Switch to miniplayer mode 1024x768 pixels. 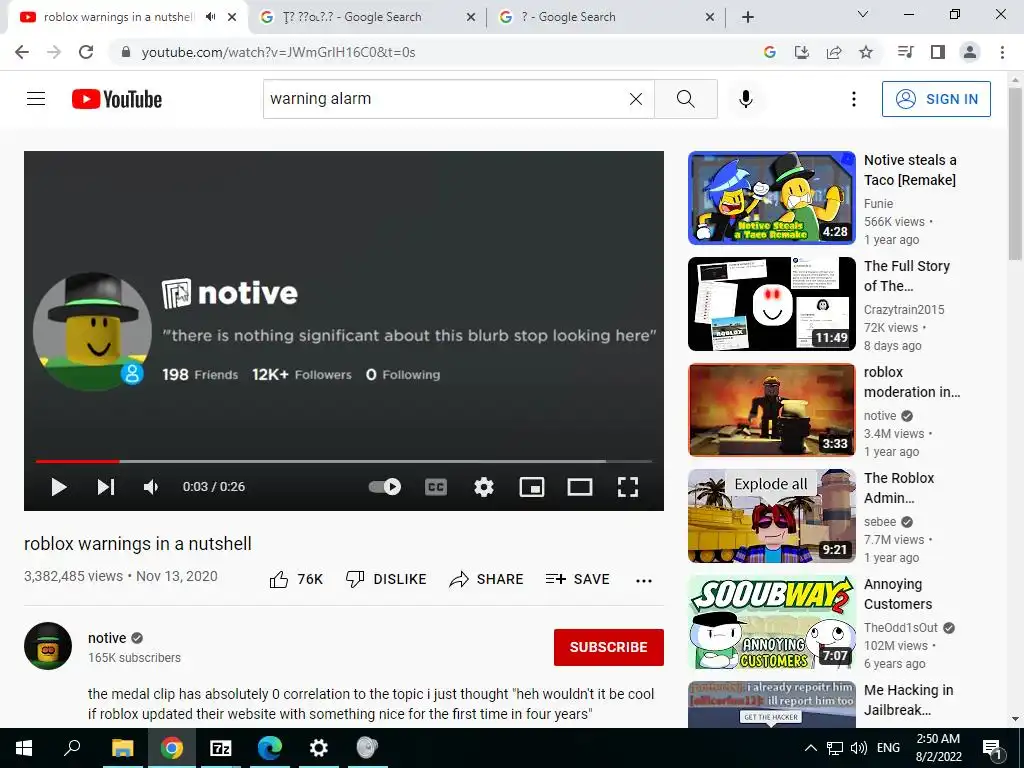click(x=532, y=487)
